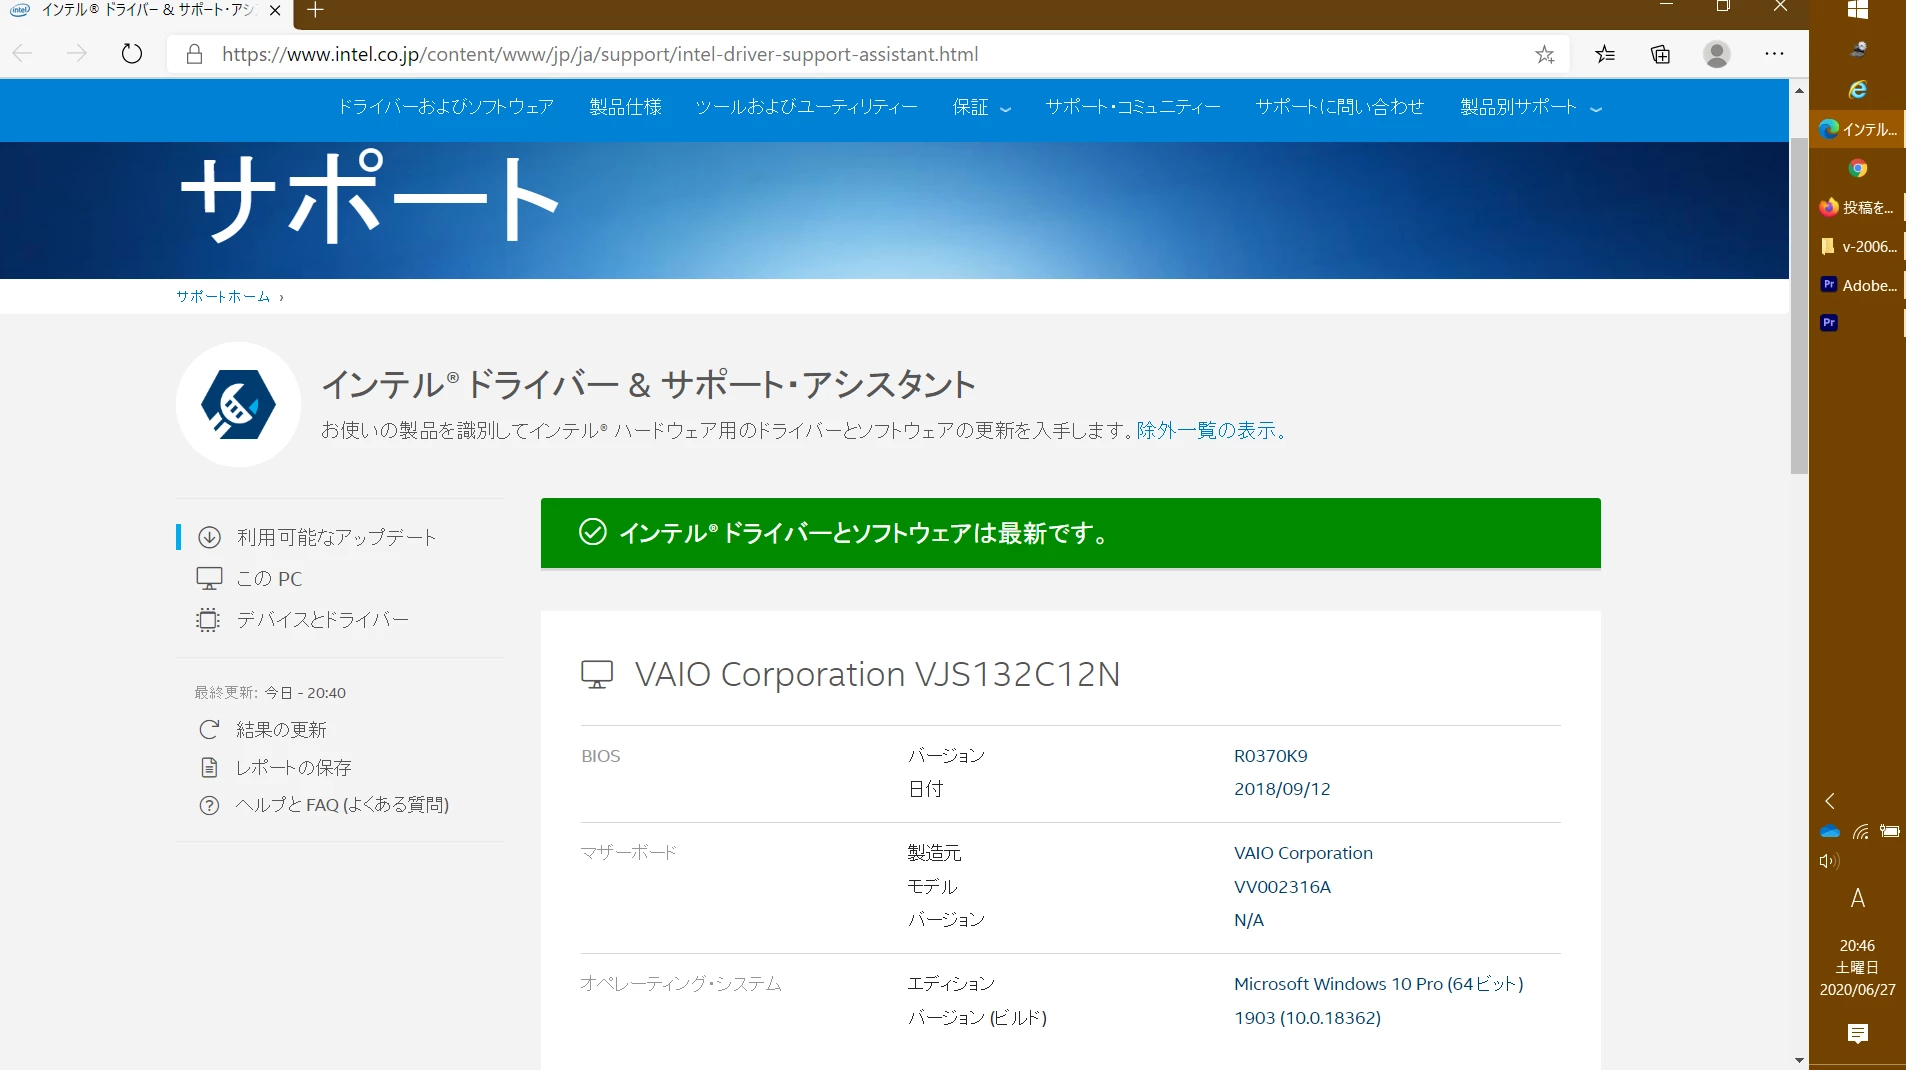This screenshot has height=1070, width=1906.
Task: Launch Google Chrome from the taskbar
Action: [x=1858, y=168]
